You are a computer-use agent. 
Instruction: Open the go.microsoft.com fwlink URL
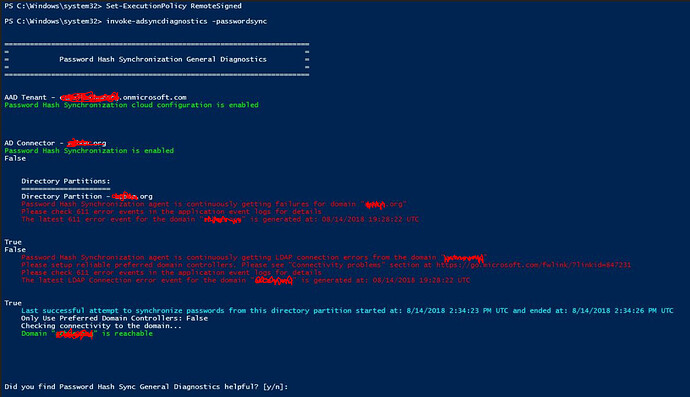(533, 265)
